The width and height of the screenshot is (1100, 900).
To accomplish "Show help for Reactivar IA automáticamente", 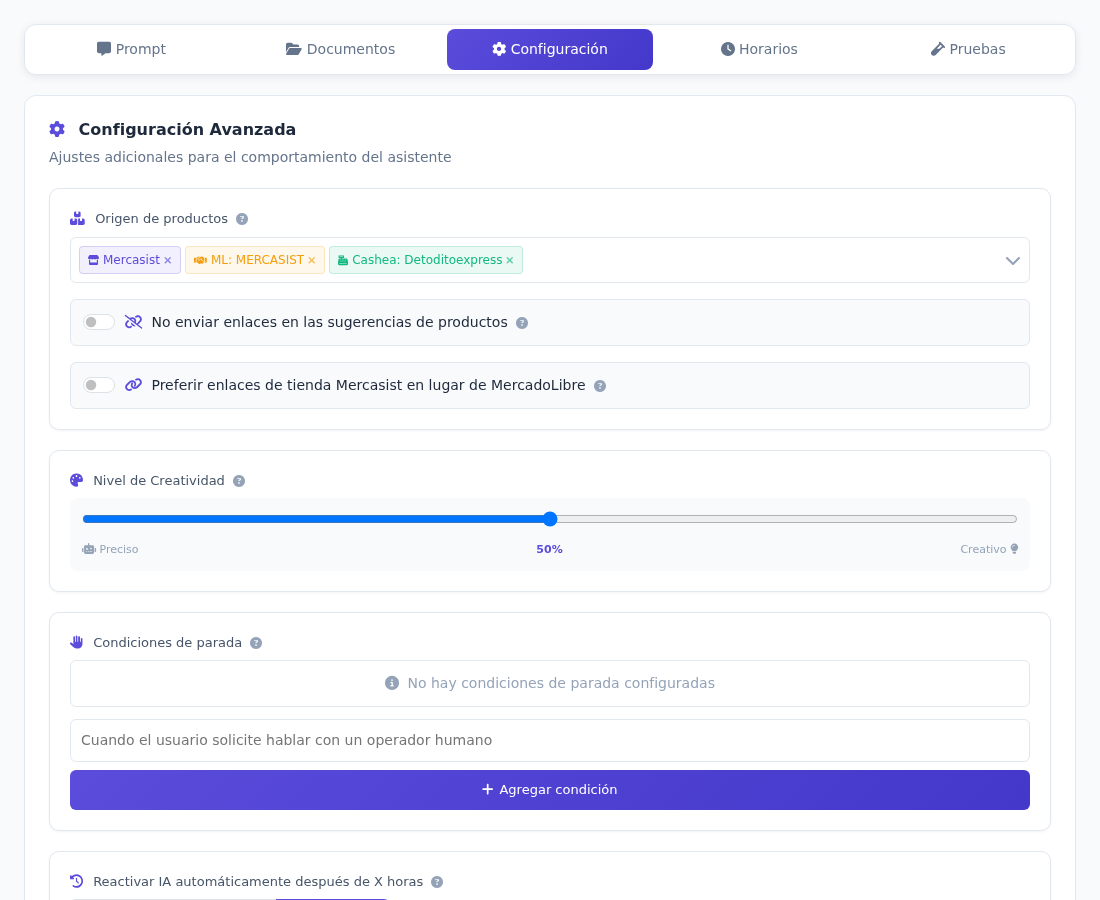I will (x=437, y=882).
